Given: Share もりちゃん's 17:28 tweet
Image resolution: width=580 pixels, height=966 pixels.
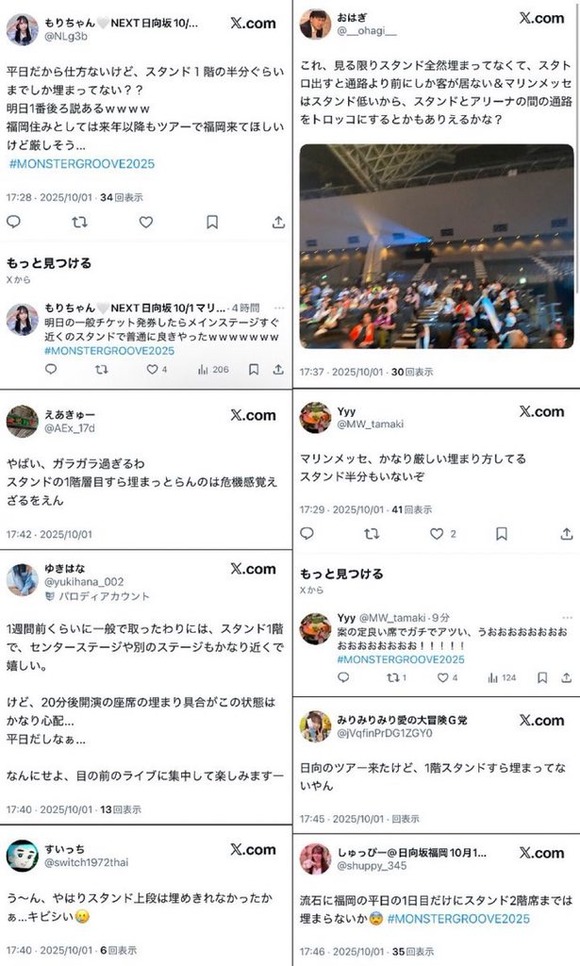Looking at the screenshot, I should point(279,222).
